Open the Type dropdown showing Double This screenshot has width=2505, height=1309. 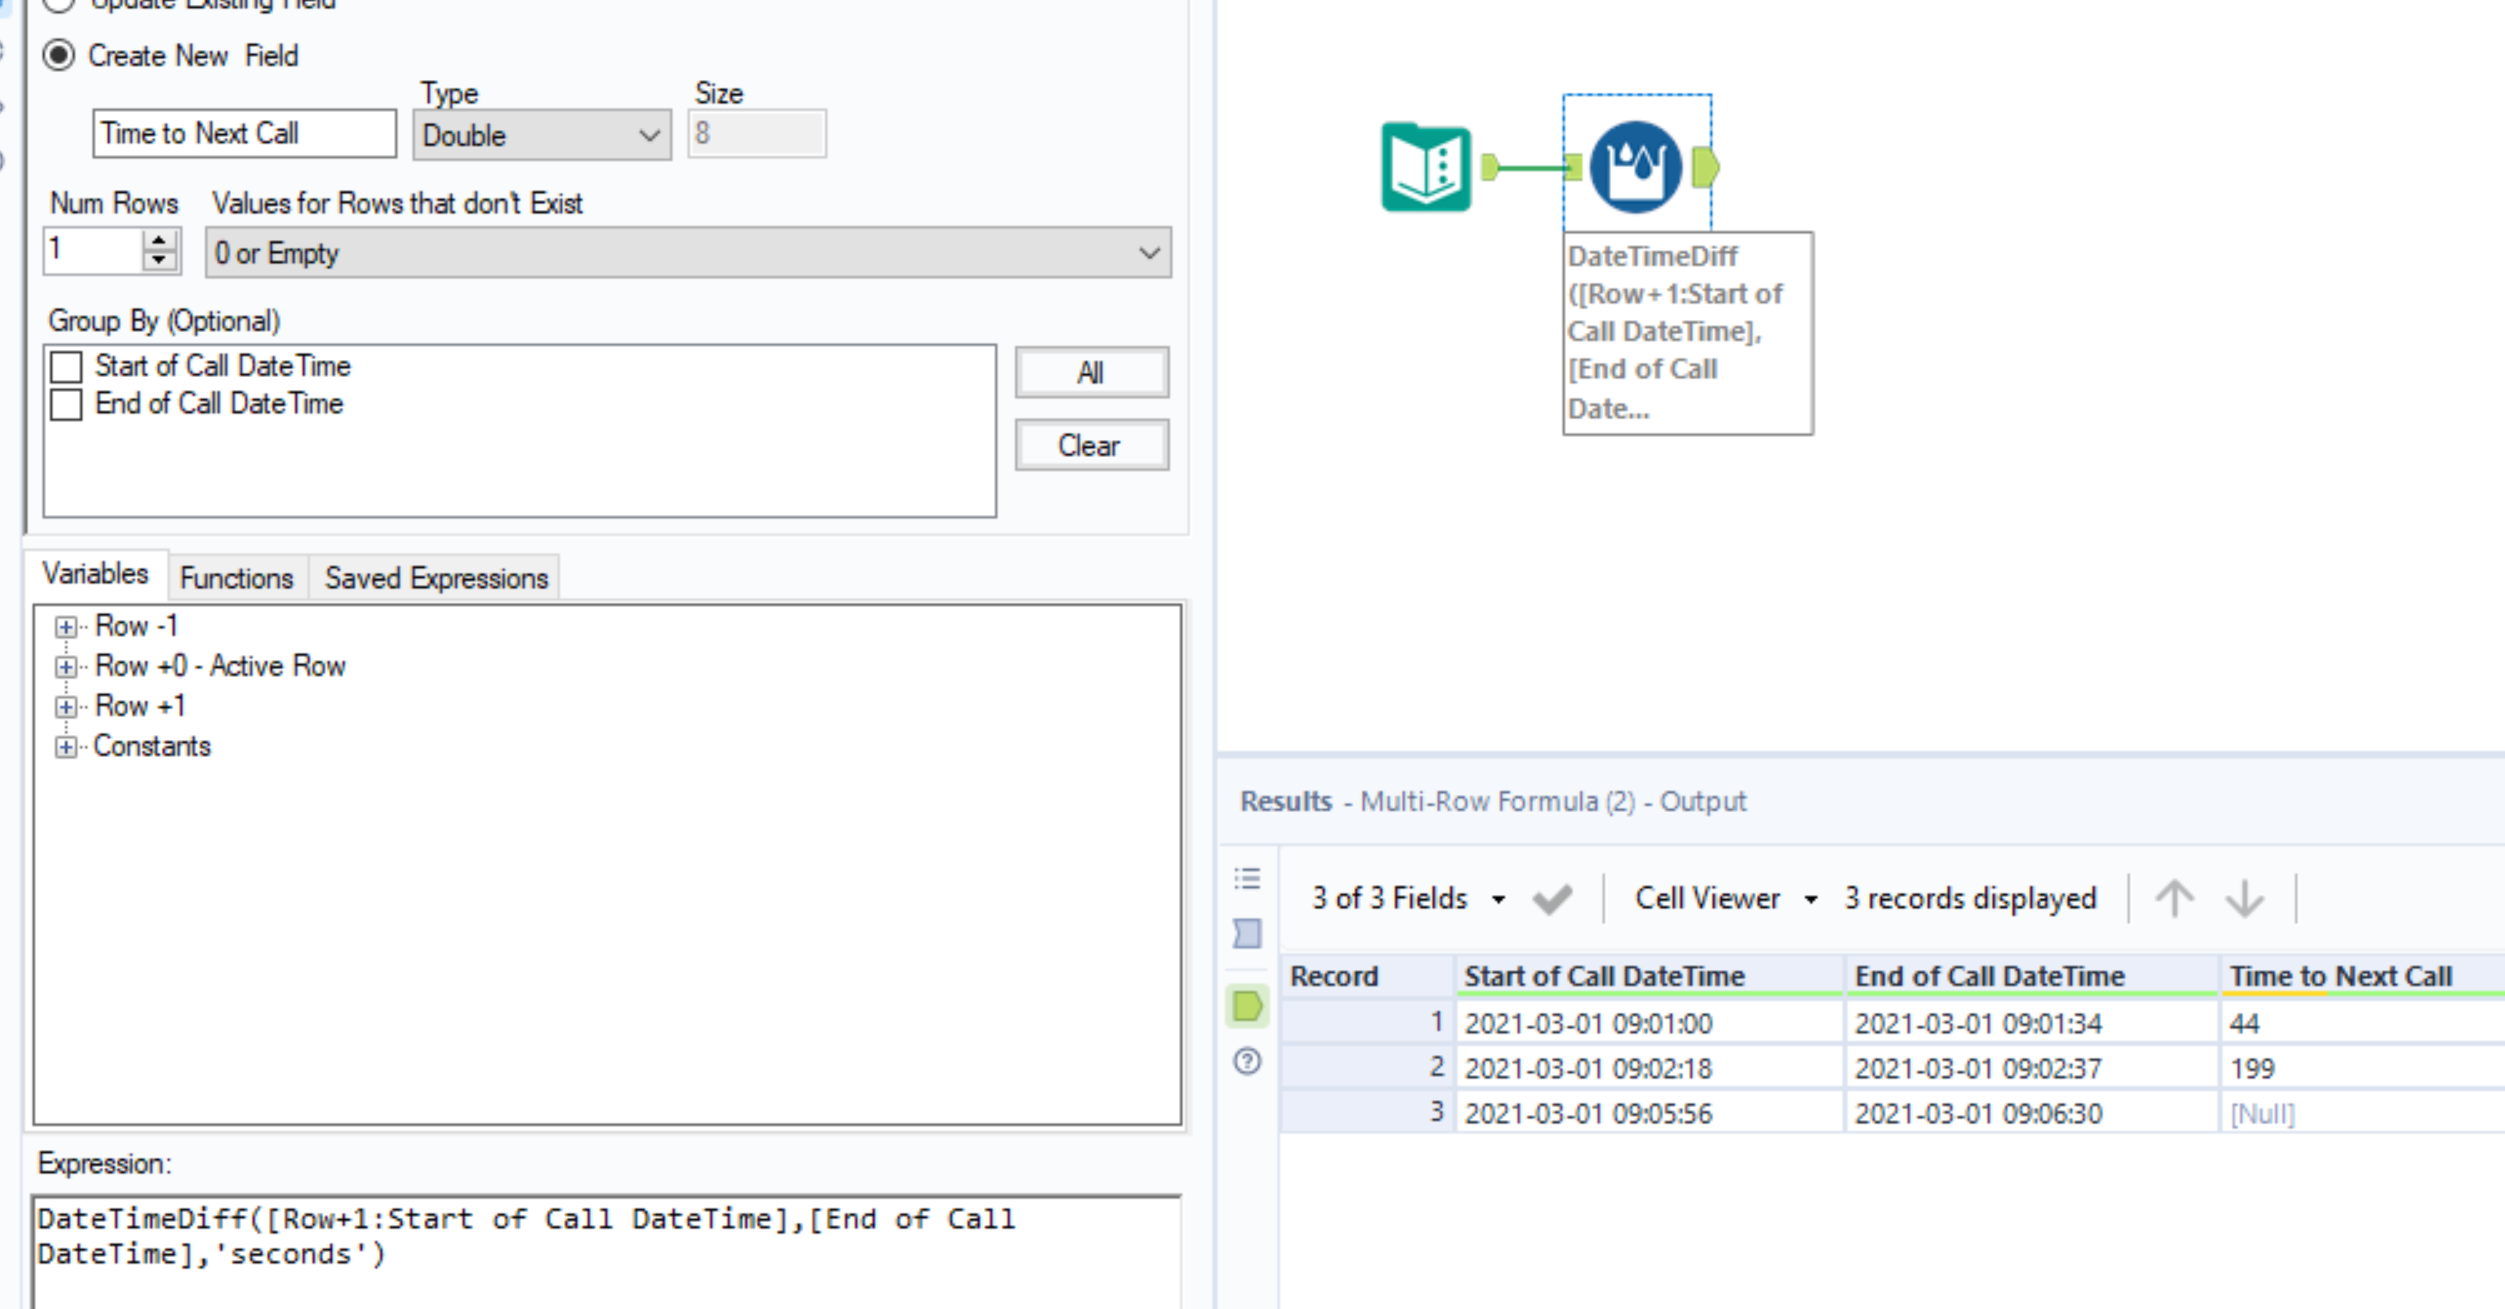click(541, 135)
